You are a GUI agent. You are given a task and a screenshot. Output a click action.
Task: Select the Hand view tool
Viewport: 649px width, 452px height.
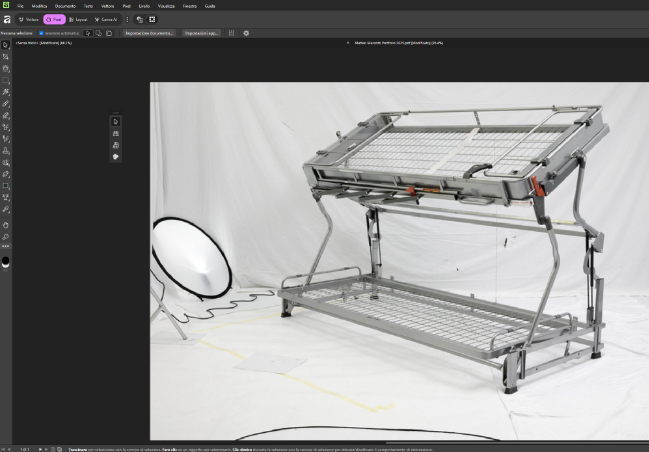pyautogui.click(x=5, y=225)
